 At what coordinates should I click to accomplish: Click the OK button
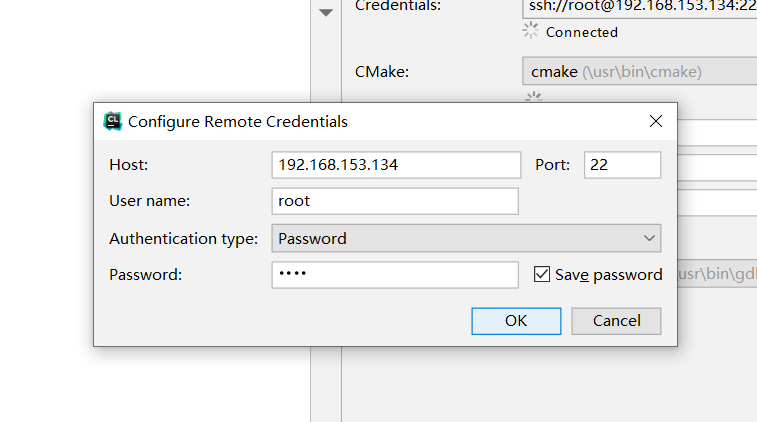pos(516,320)
